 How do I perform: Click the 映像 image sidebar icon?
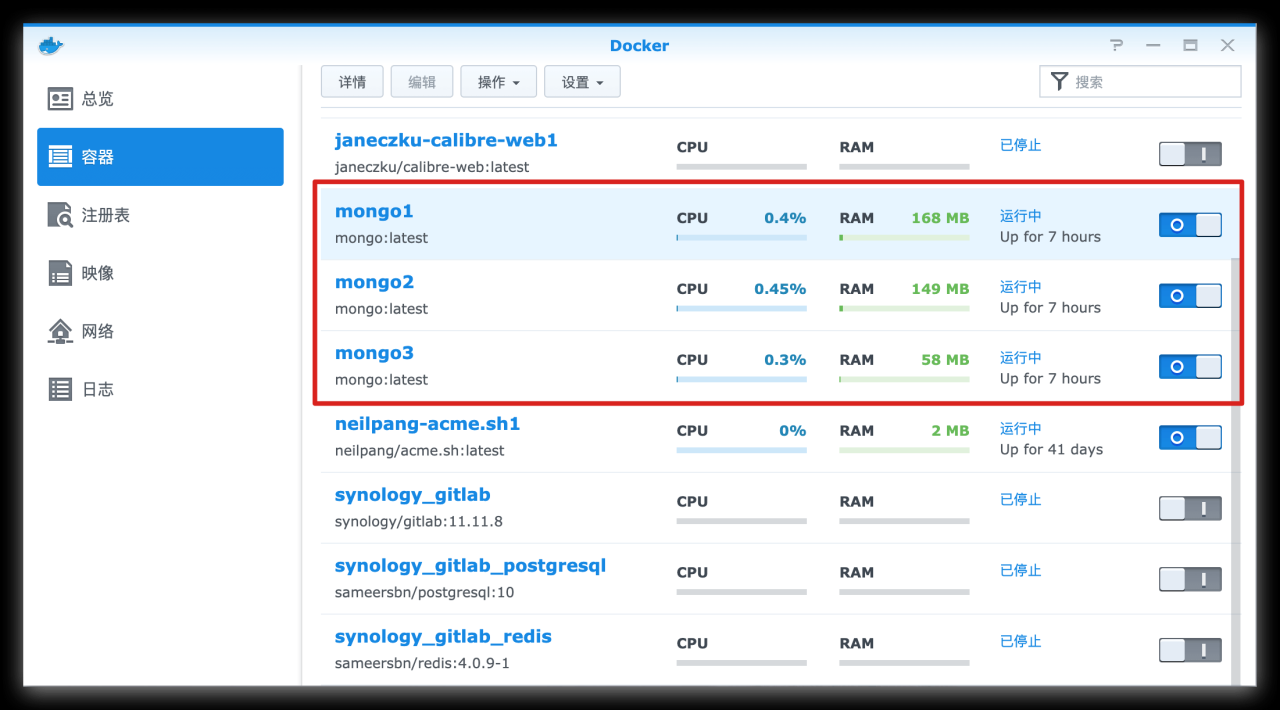coord(61,273)
